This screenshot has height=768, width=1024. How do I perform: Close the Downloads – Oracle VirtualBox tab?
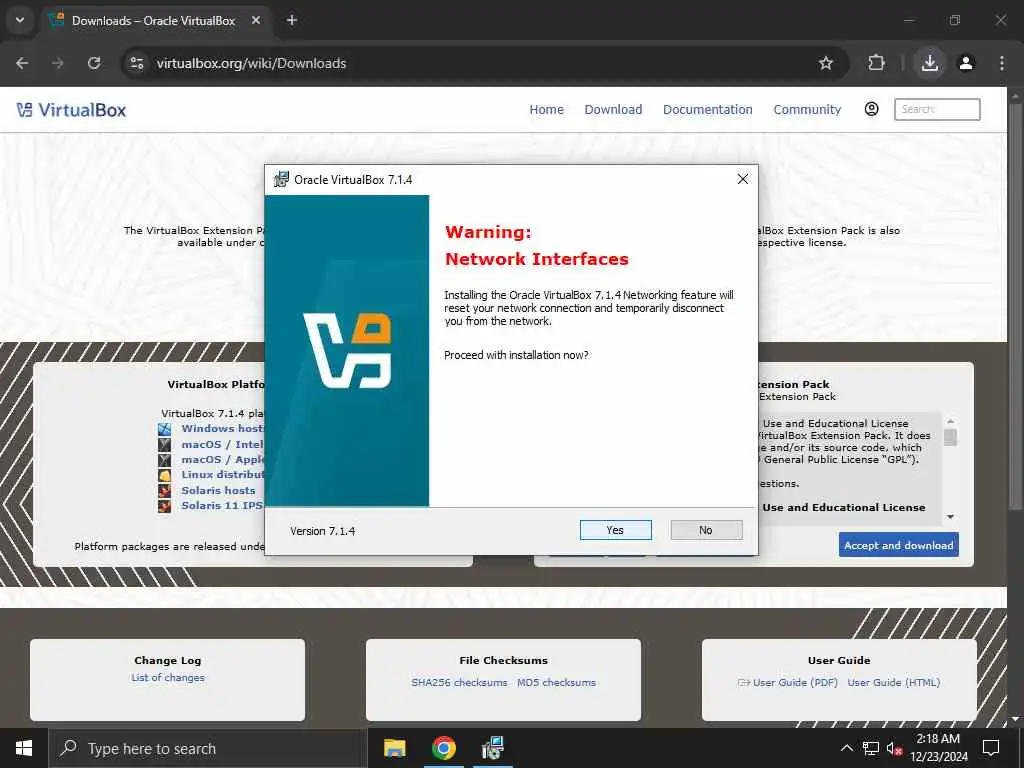pyautogui.click(x=256, y=20)
